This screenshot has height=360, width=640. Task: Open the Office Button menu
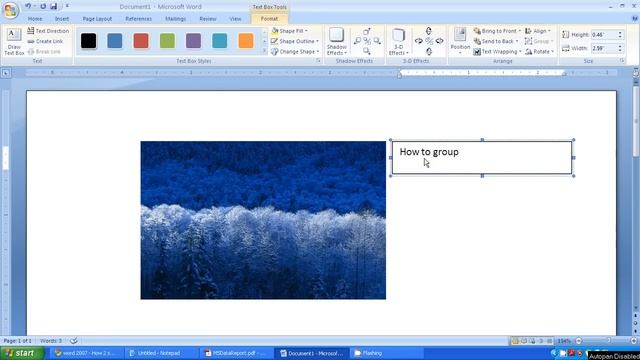tap(10, 10)
